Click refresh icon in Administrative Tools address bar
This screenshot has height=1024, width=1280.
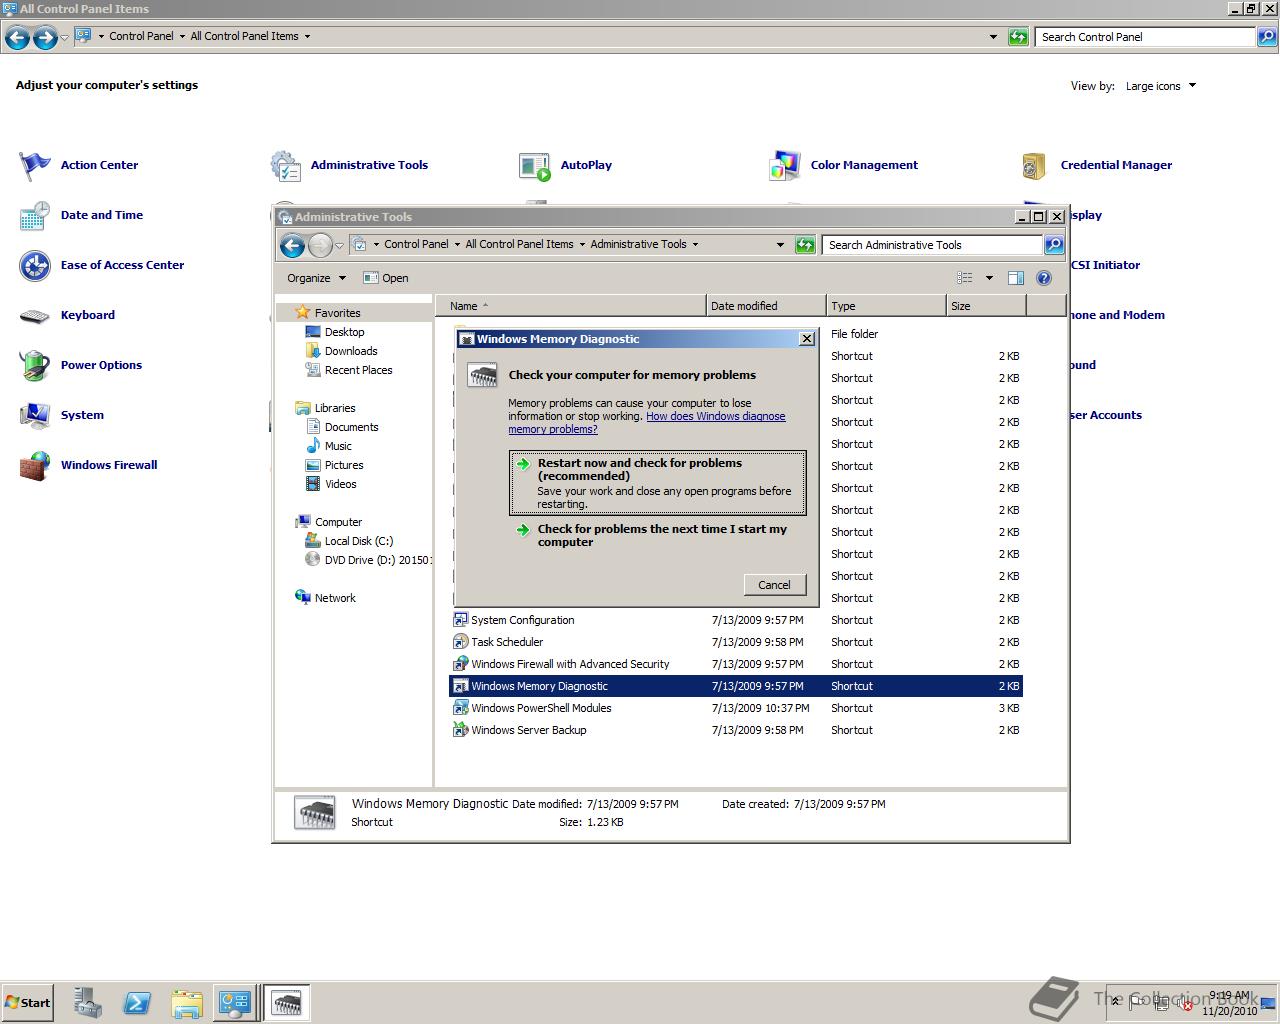click(x=805, y=245)
